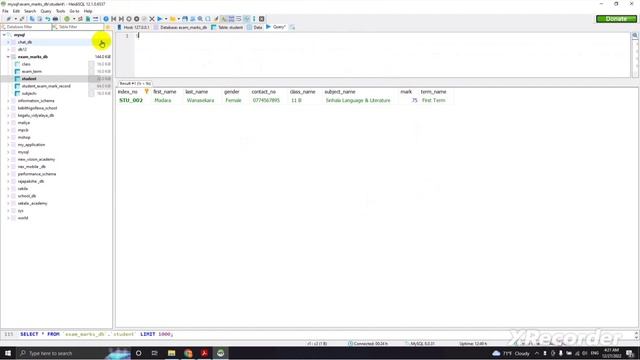The height and width of the screenshot is (360, 640).
Task: Click in the Table filter field
Action: (x=78, y=27)
